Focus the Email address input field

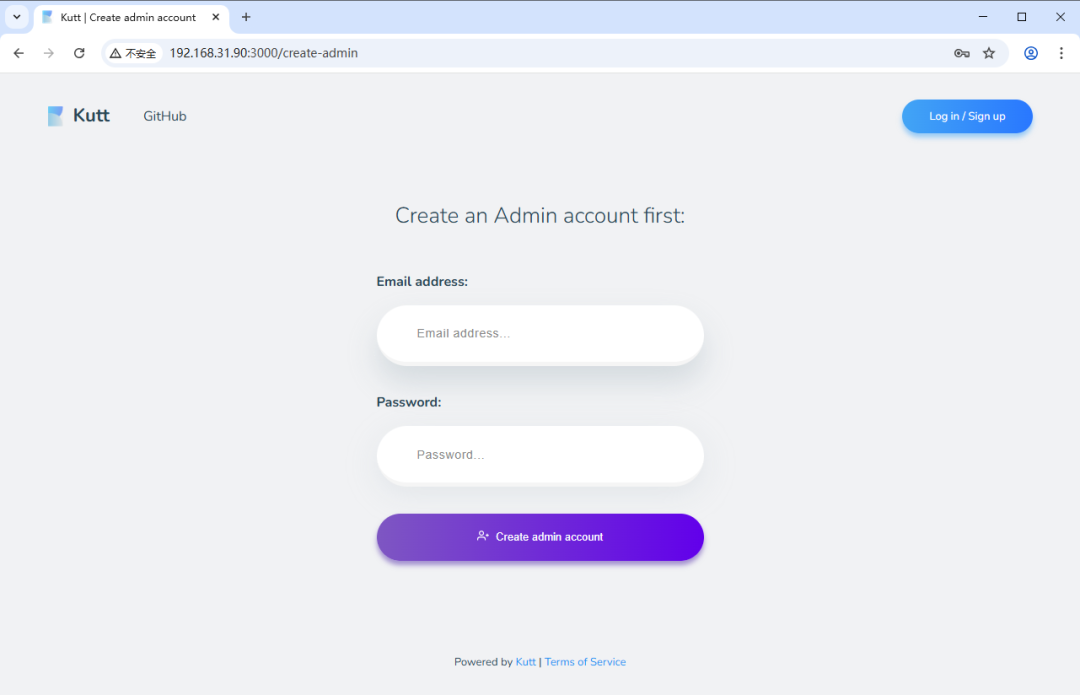(x=540, y=333)
